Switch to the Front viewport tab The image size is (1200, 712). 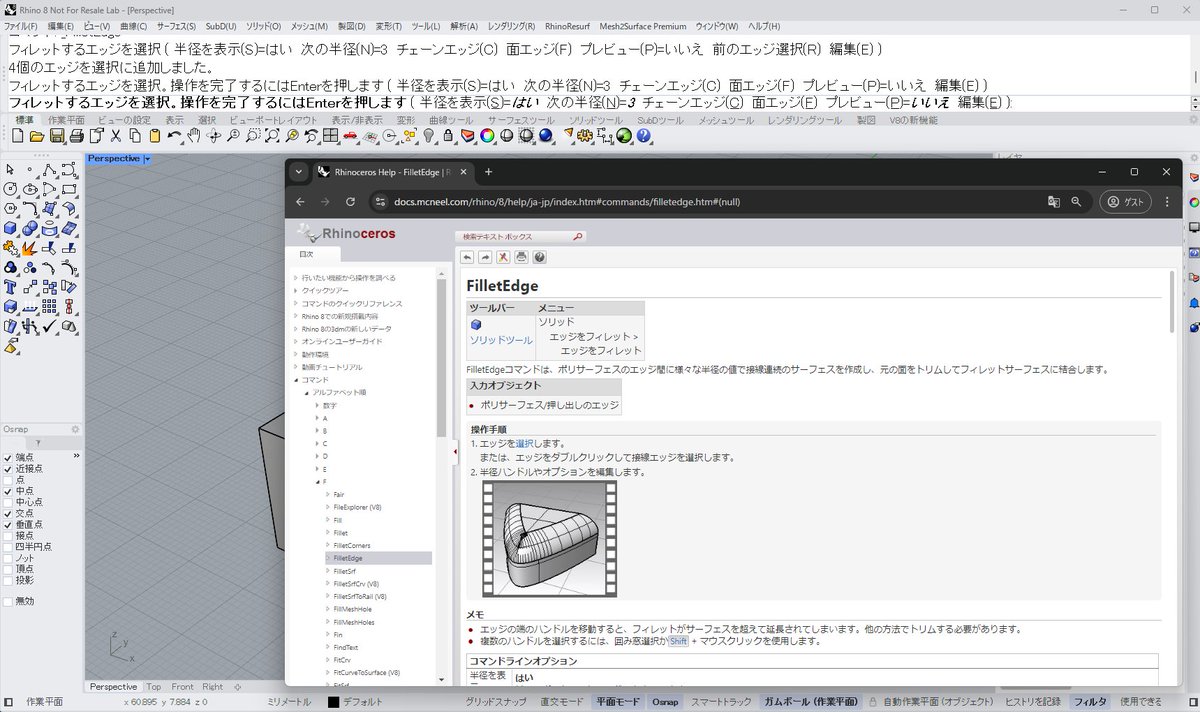(183, 687)
